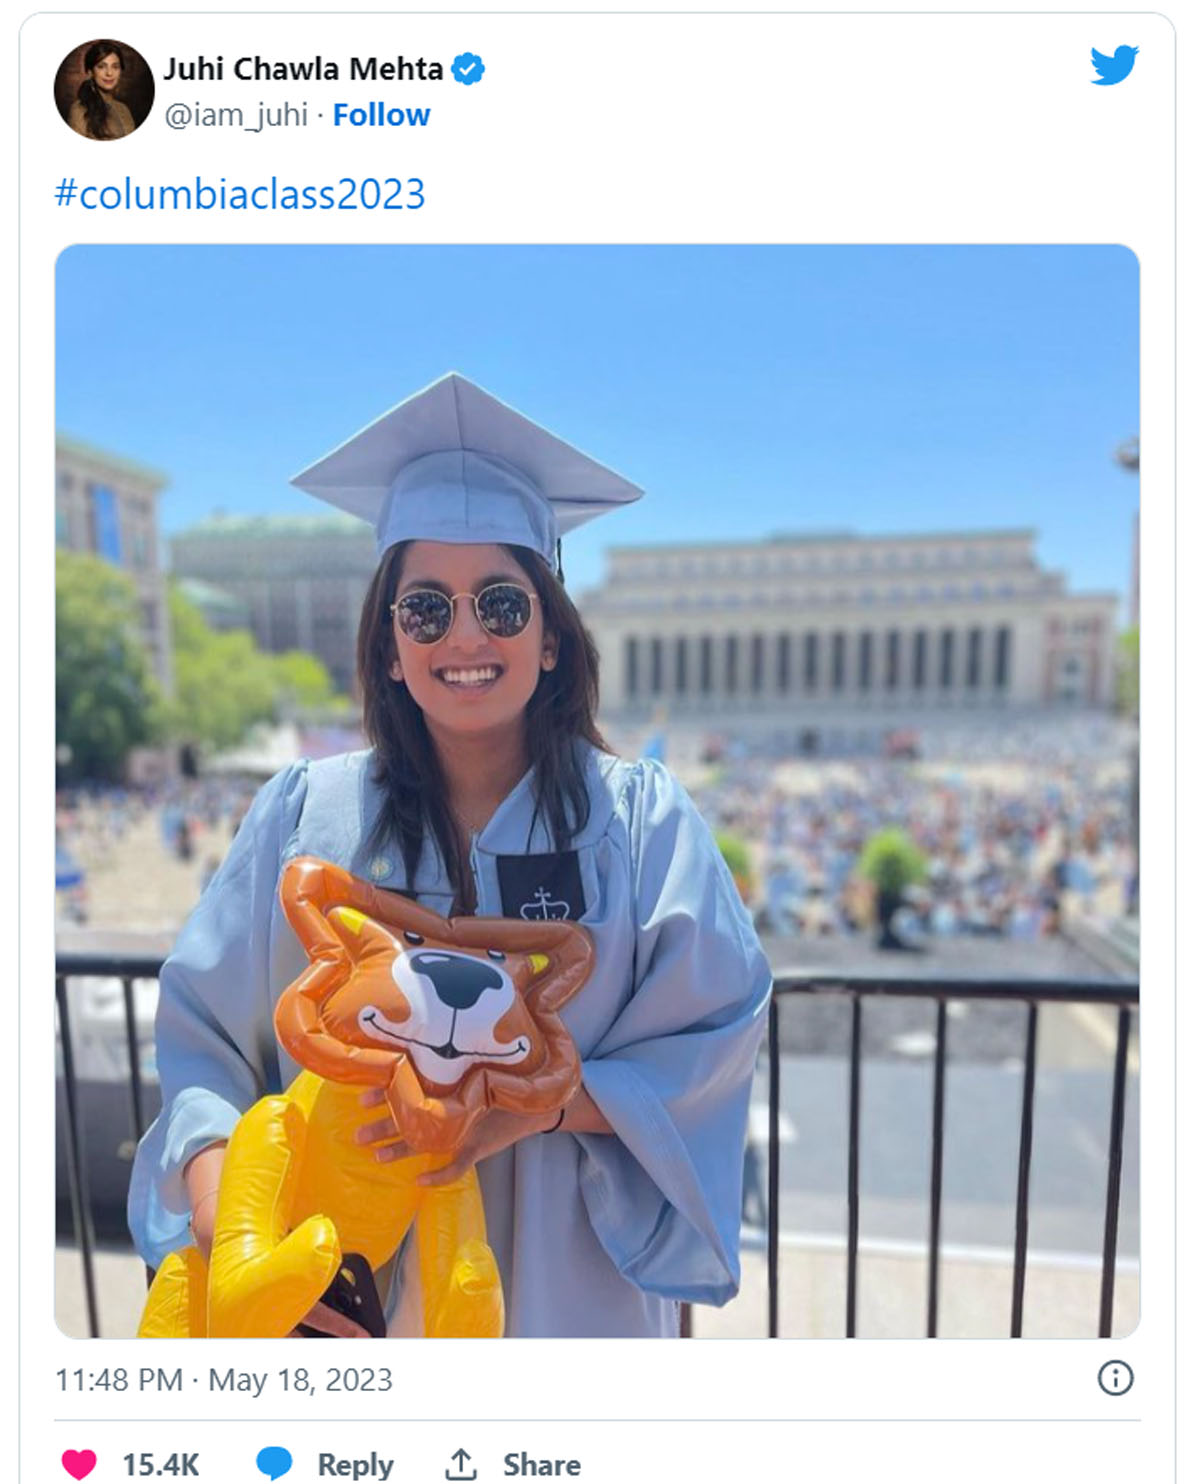
Task: Like the tweet with the heart icon
Action: [79, 1464]
